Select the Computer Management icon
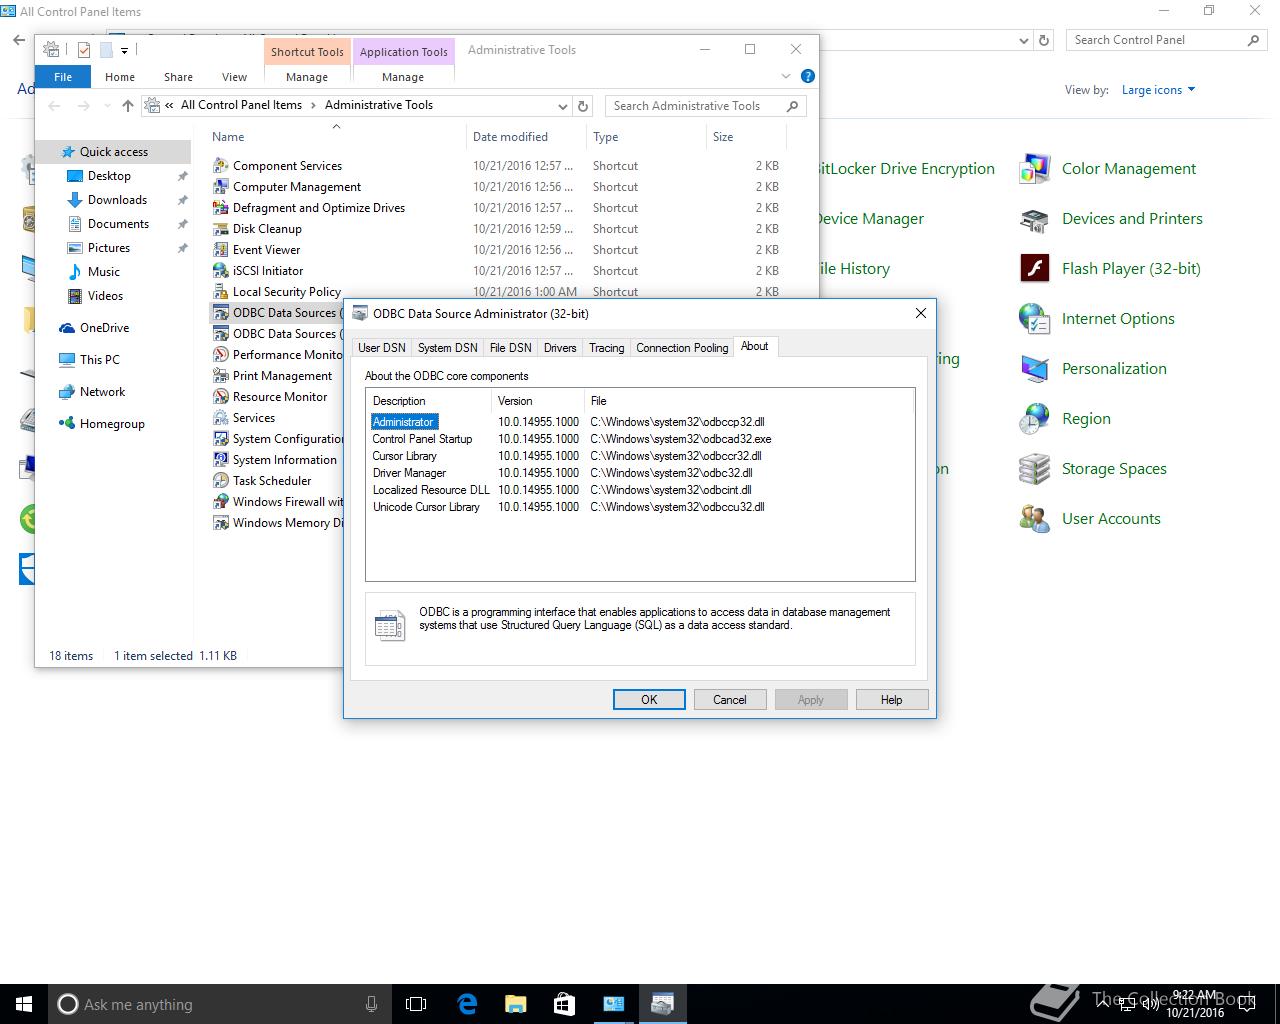Viewport: 1280px width, 1024px height. point(221,187)
